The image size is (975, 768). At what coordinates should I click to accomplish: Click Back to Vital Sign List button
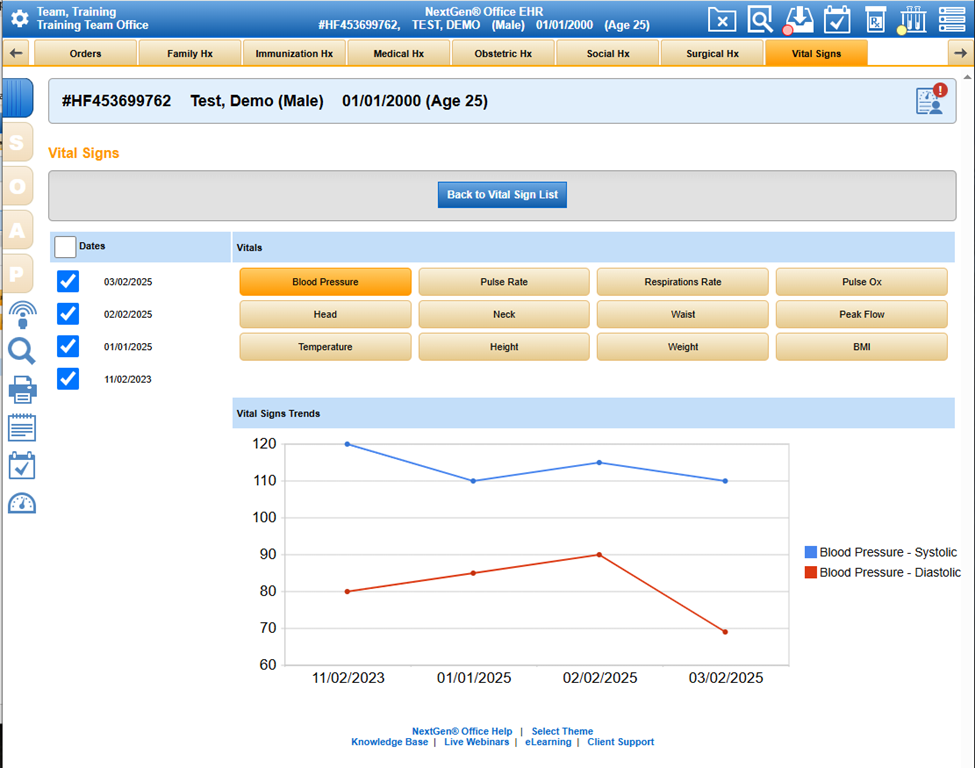point(502,195)
